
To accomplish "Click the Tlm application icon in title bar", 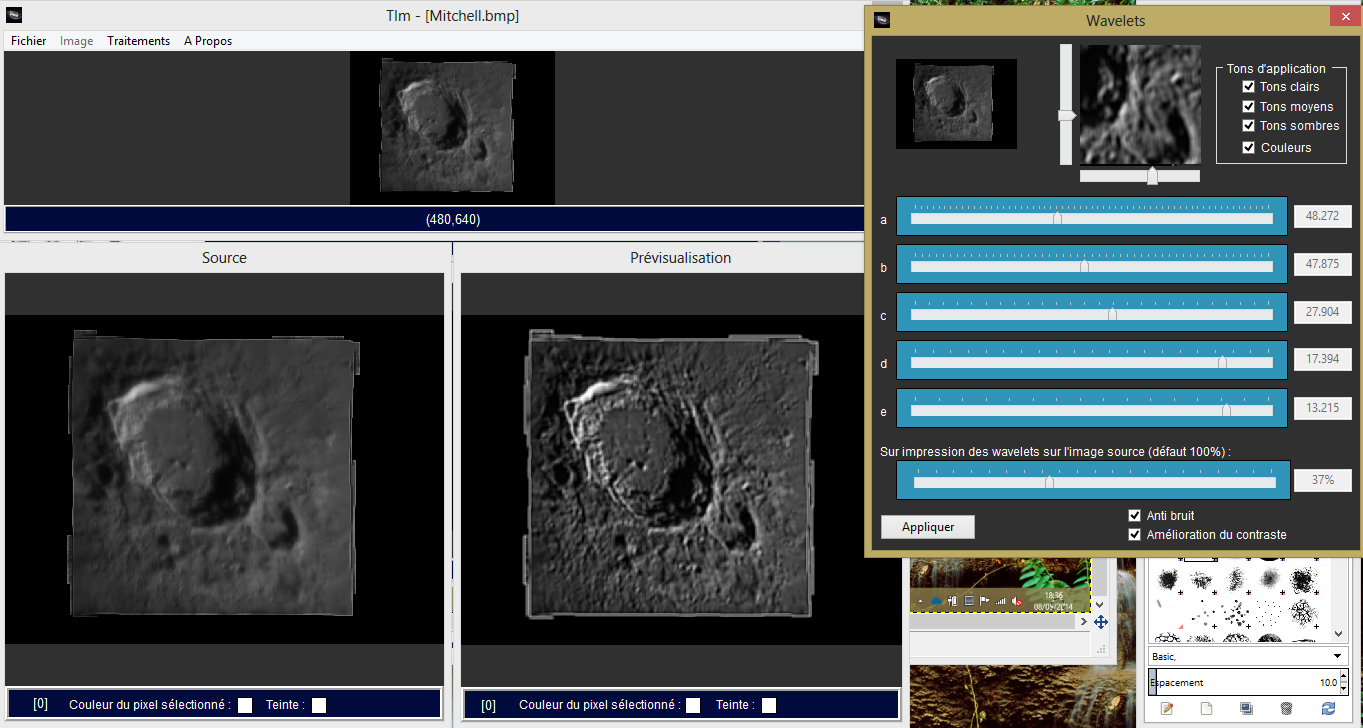I will click(x=13, y=16).
